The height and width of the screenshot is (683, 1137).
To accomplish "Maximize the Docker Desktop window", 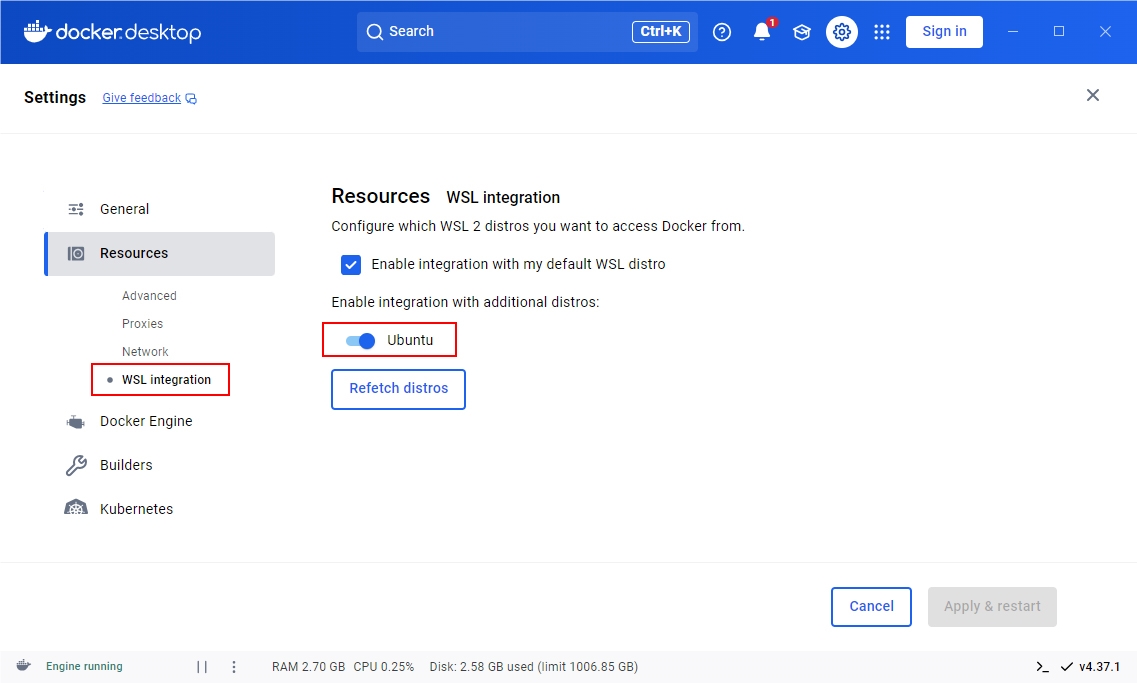I will [1059, 32].
